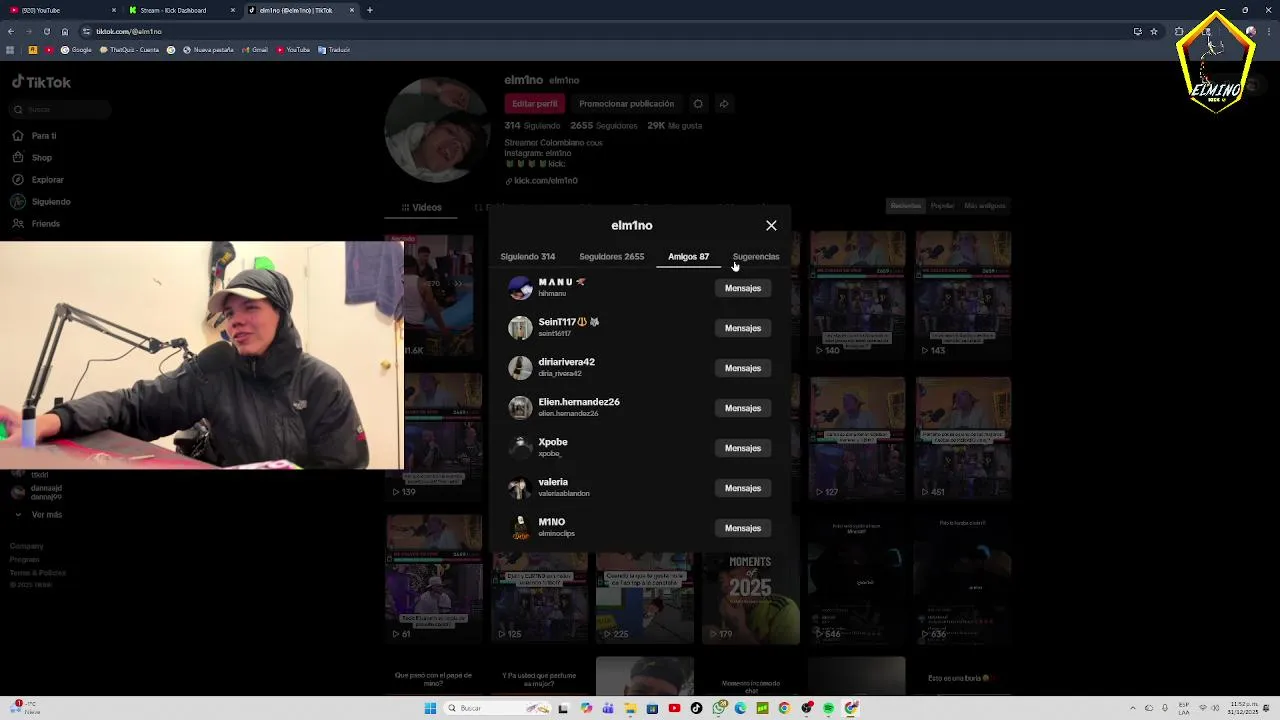Open the Gmail bookmark

coord(255,50)
